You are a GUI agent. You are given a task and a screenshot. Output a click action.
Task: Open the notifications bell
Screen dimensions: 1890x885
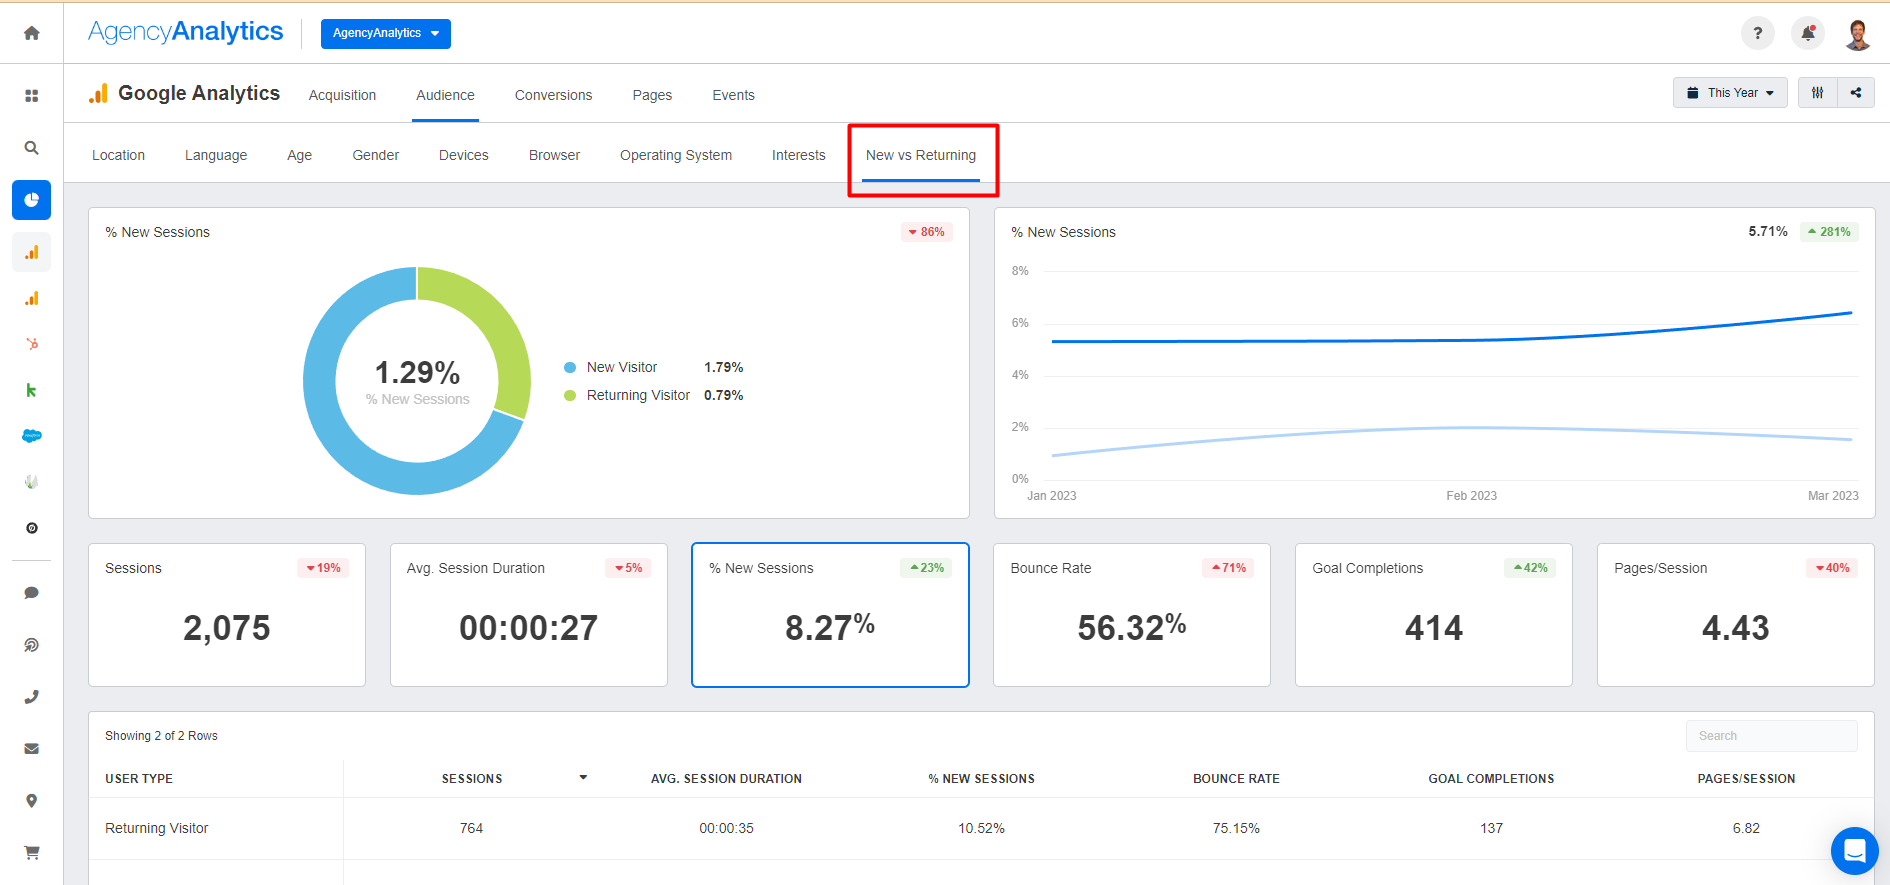coord(1808,33)
